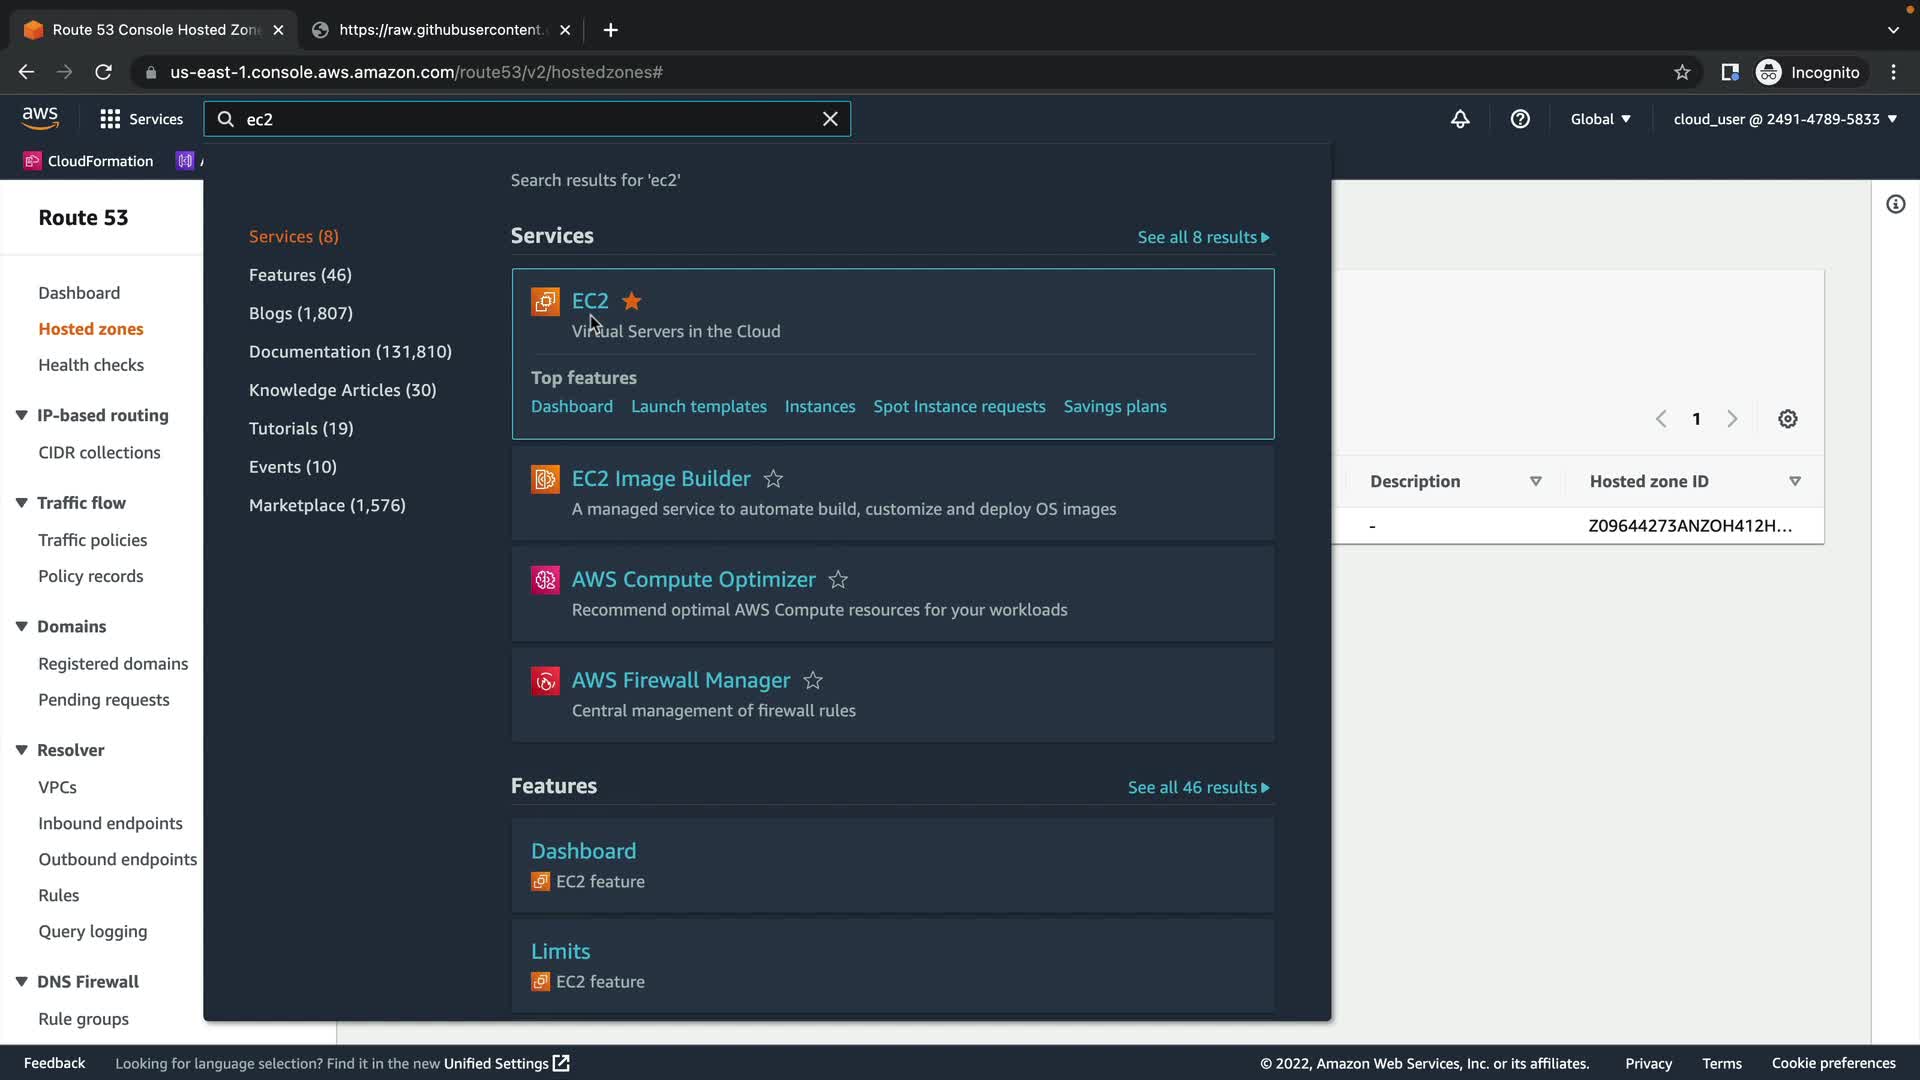Open the Services grid menu
The image size is (1920, 1080).
[141, 119]
